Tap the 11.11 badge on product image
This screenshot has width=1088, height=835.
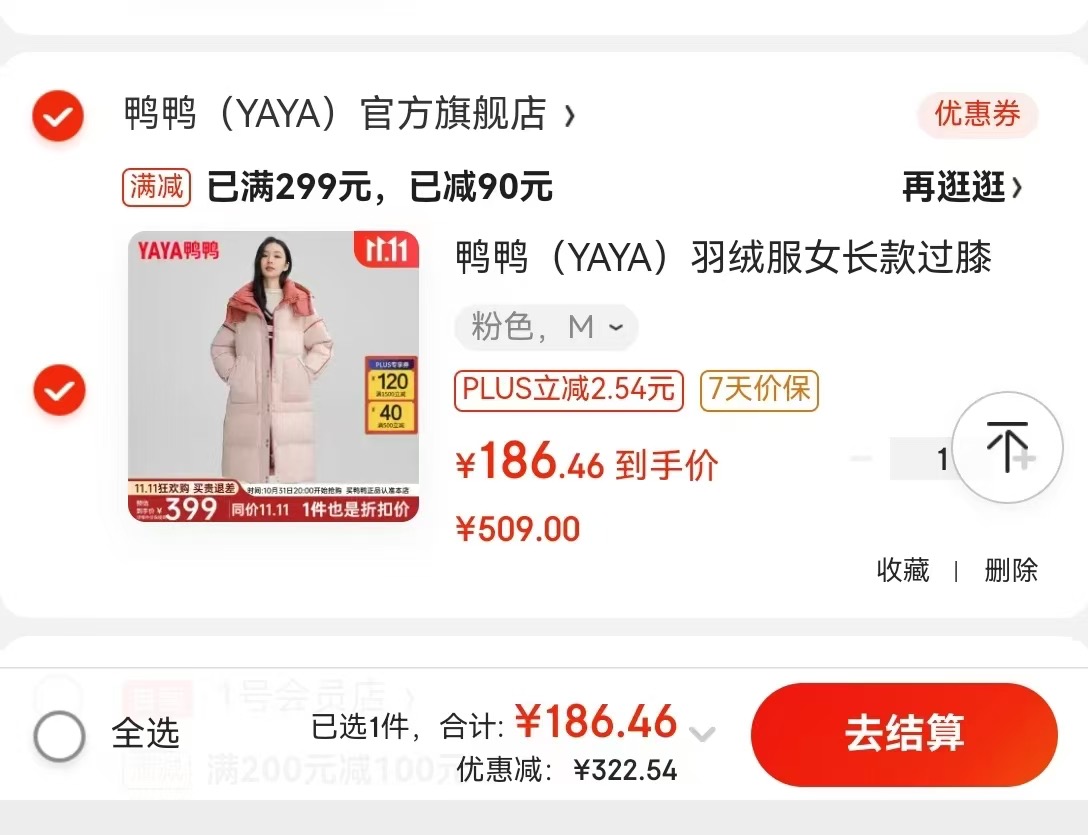[x=386, y=249]
